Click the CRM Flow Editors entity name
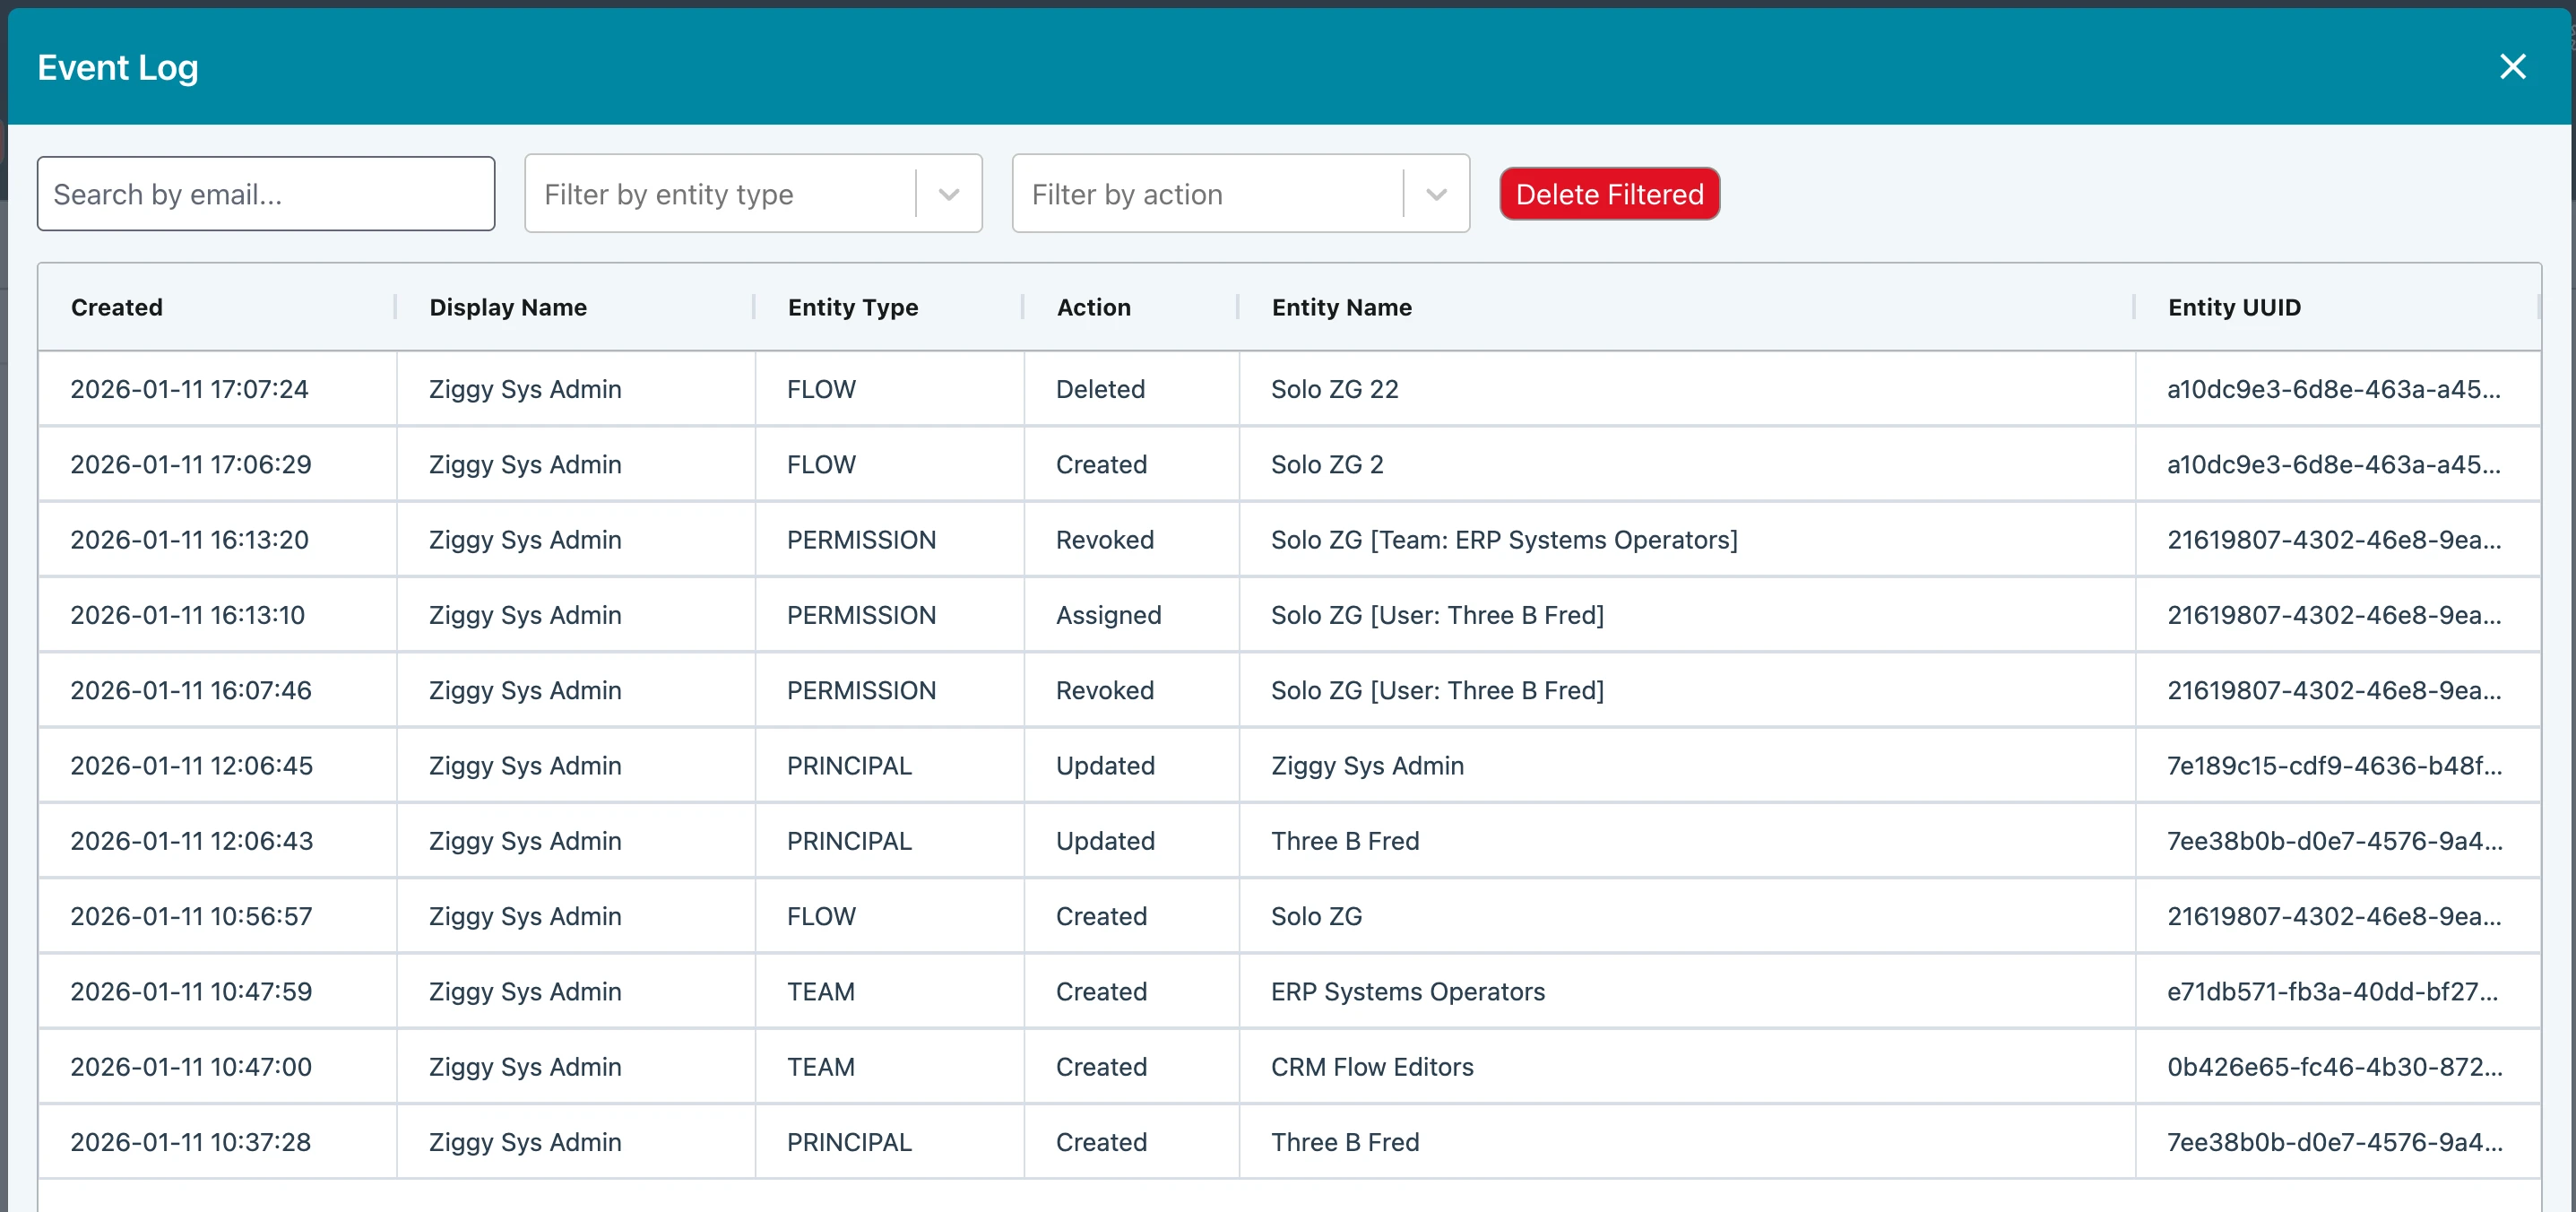This screenshot has width=2576, height=1212. [1371, 1067]
